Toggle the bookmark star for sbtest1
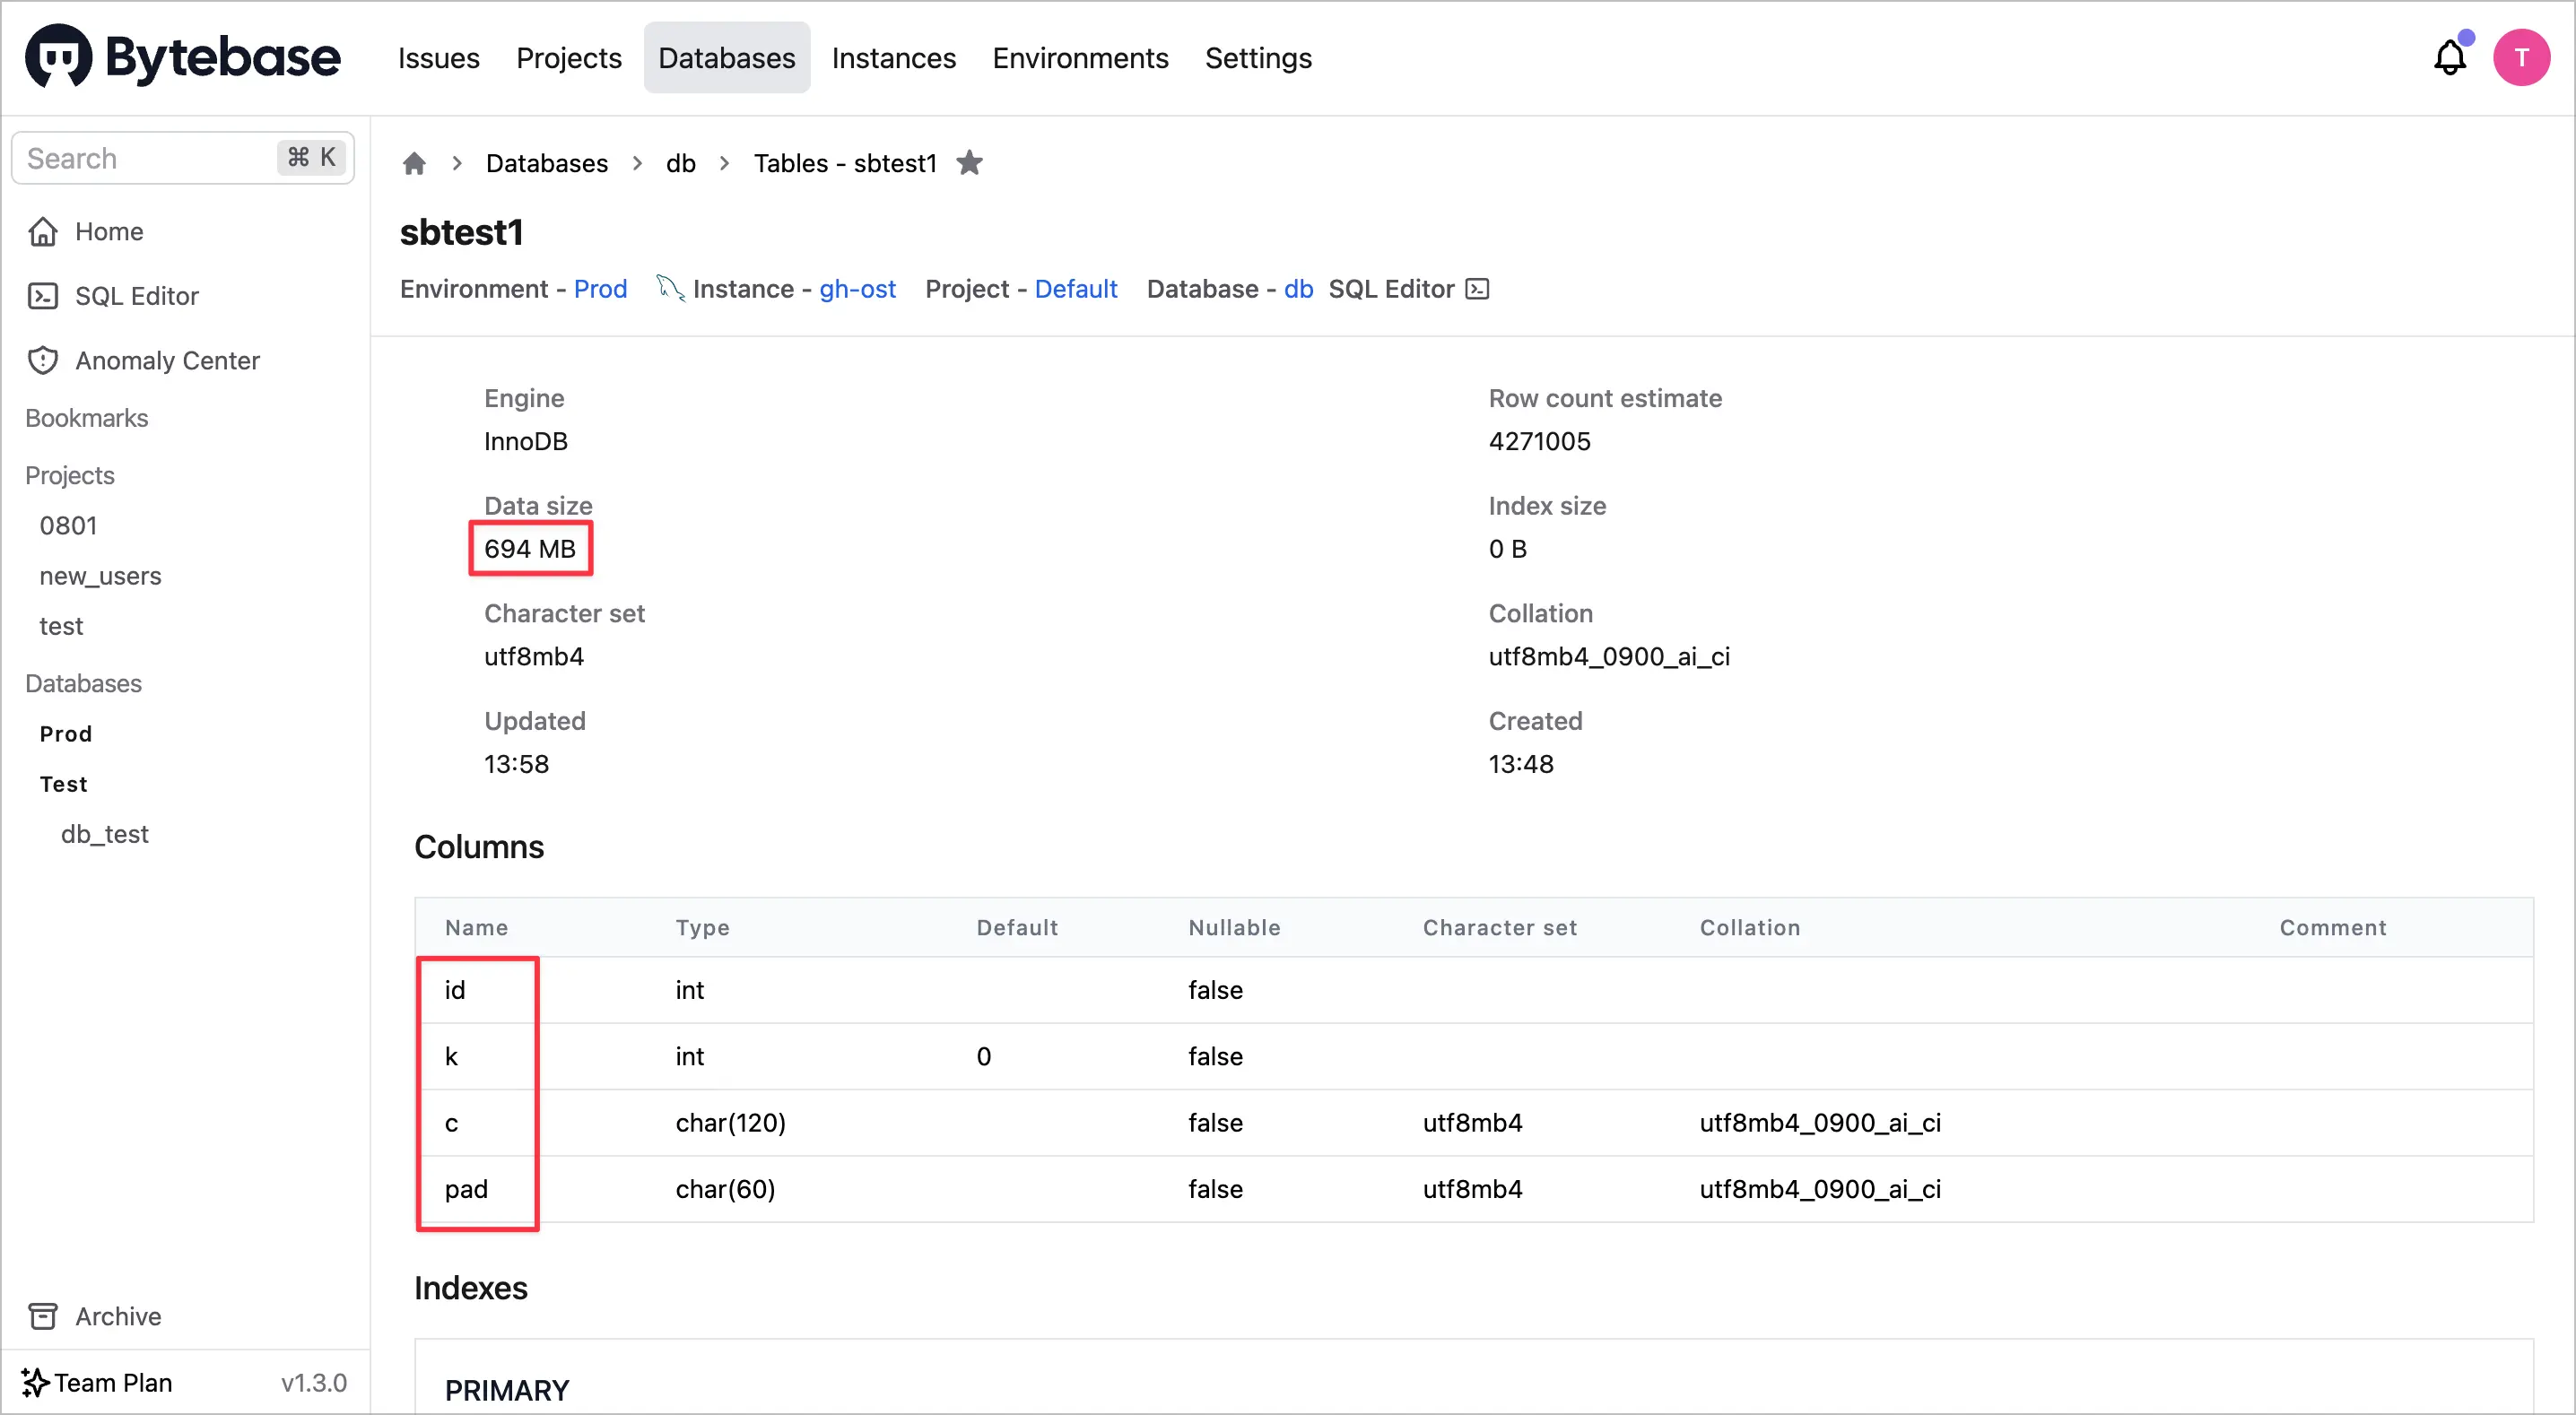Image resolution: width=2576 pixels, height=1415 pixels. [x=969, y=163]
